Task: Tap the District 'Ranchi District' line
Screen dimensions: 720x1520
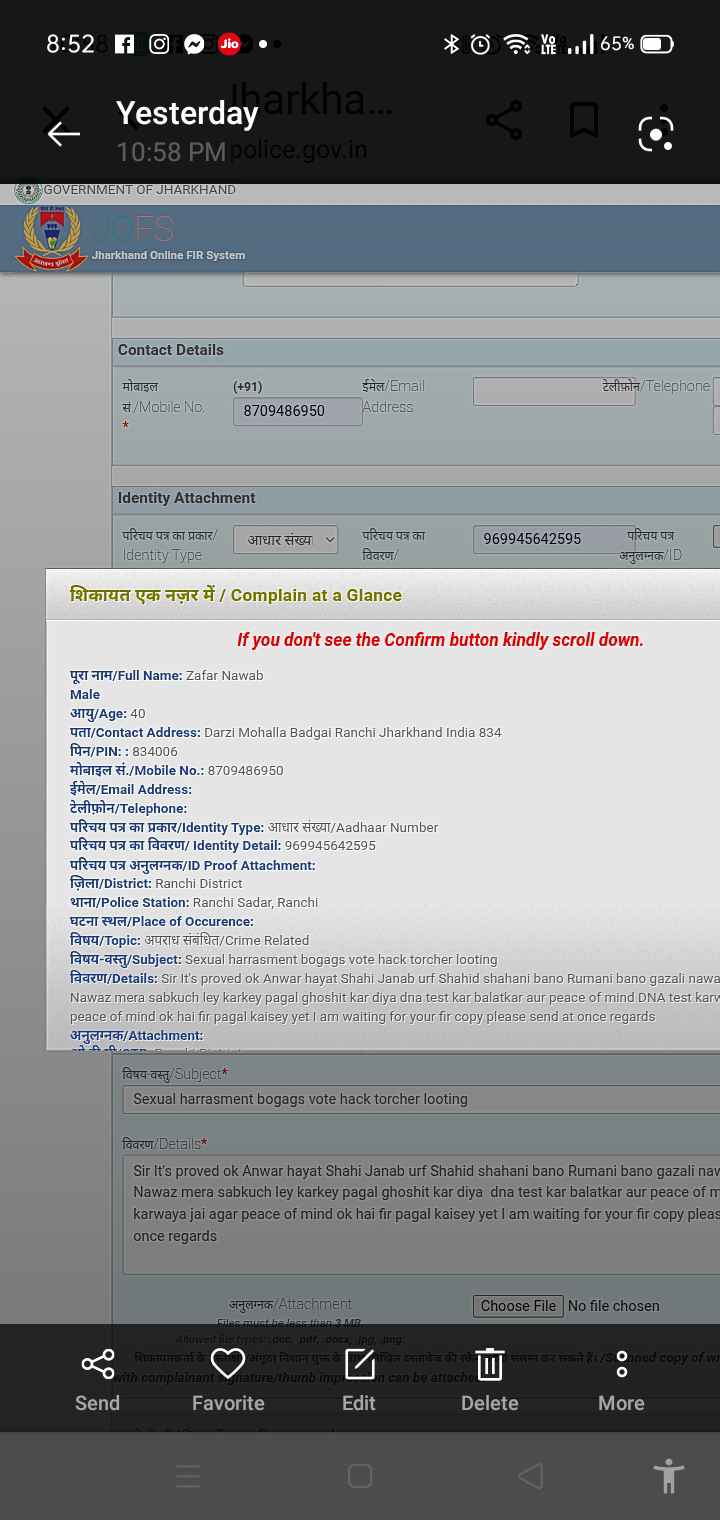Action: point(156,883)
